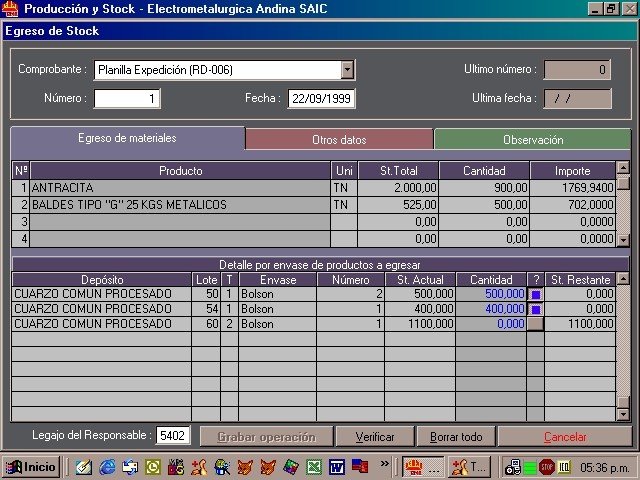Click the blue Cantidad value 0,000 for Lote 60
This screenshot has height=480, width=640.
click(x=491, y=324)
